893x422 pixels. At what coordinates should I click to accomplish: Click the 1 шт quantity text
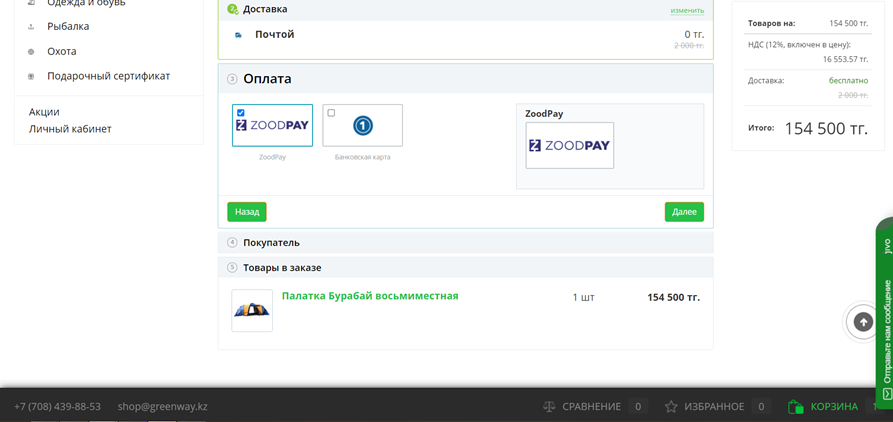click(584, 297)
